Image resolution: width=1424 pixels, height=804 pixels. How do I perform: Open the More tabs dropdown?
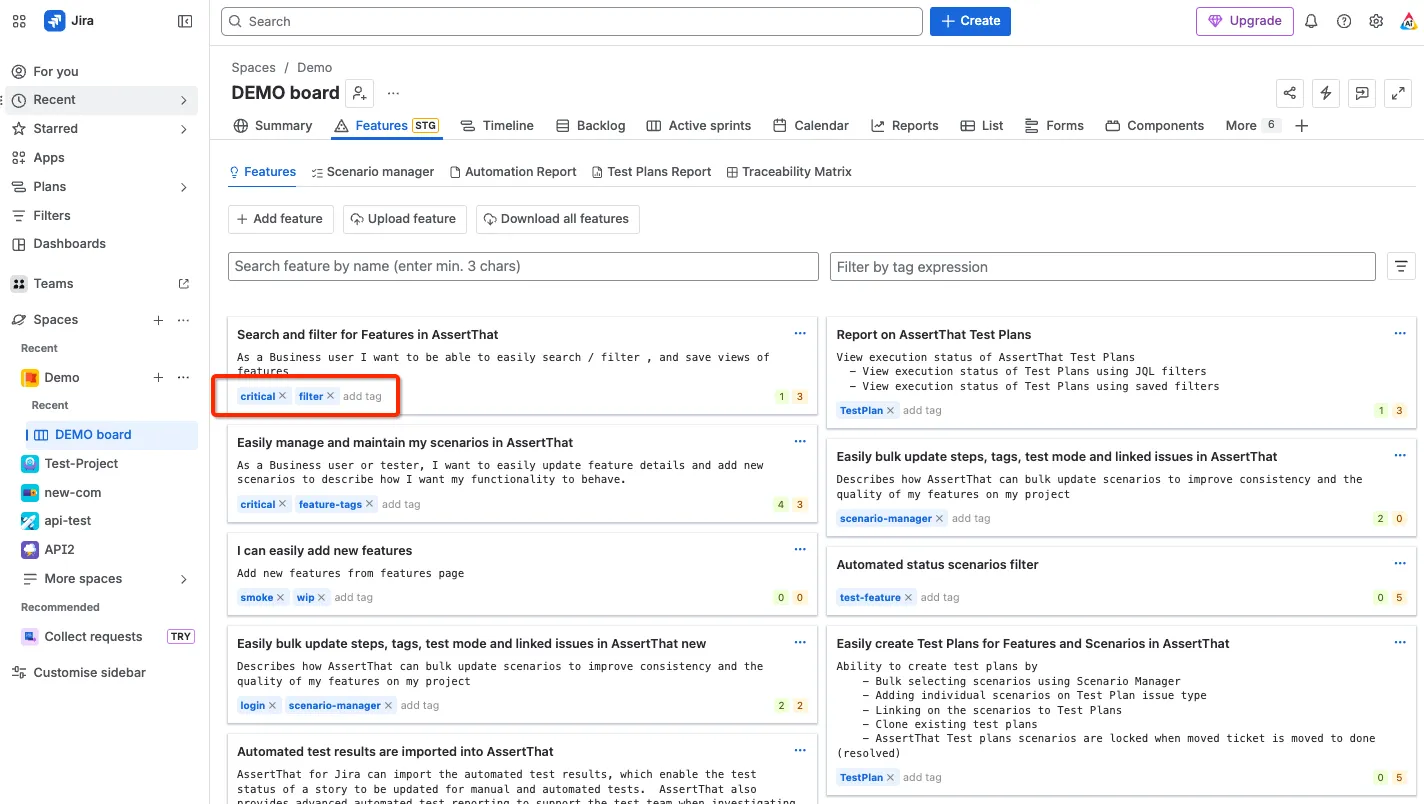coord(1252,125)
